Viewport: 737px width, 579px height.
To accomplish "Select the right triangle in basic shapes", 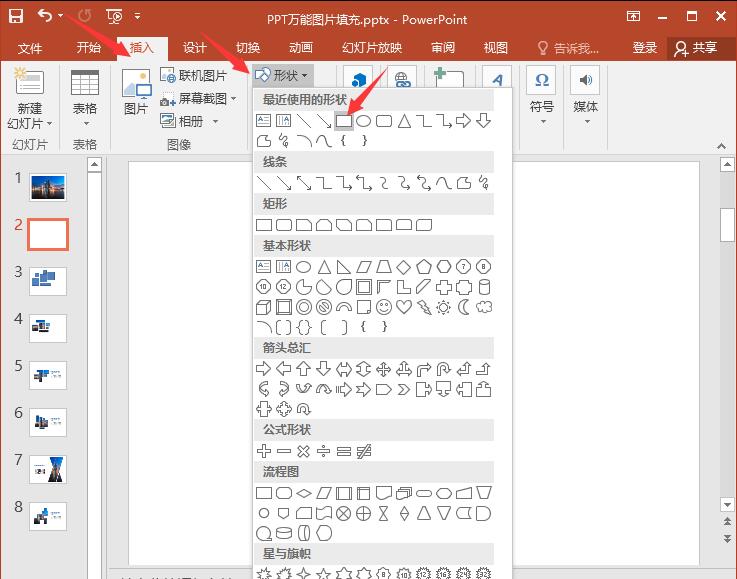I will point(344,267).
